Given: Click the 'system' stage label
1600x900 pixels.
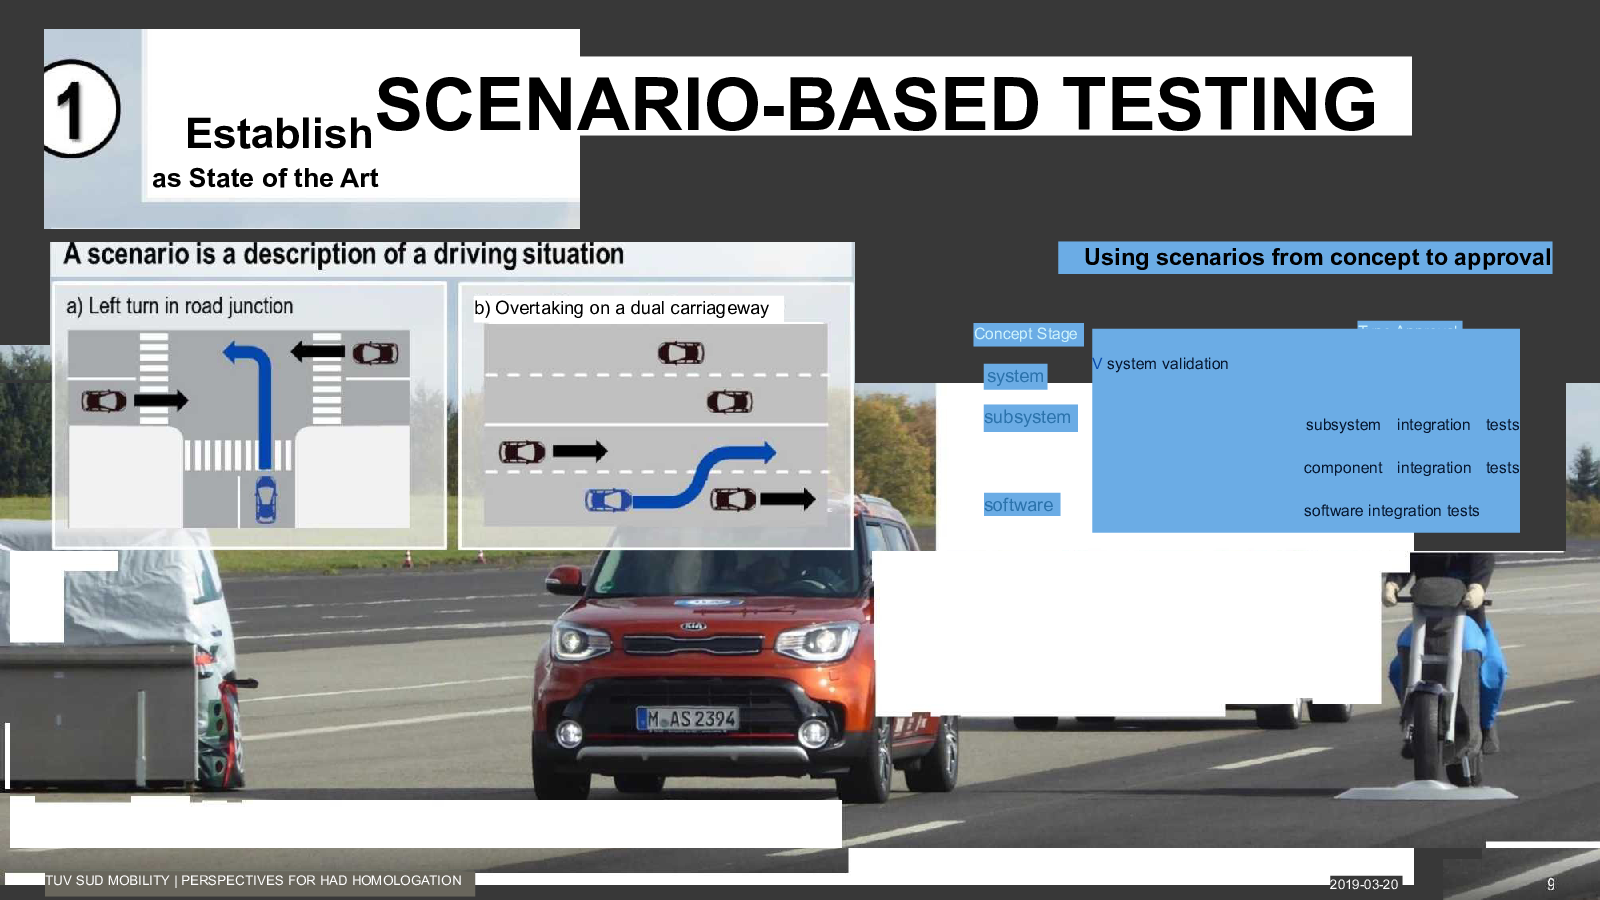Looking at the screenshot, I should (x=1015, y=376).
